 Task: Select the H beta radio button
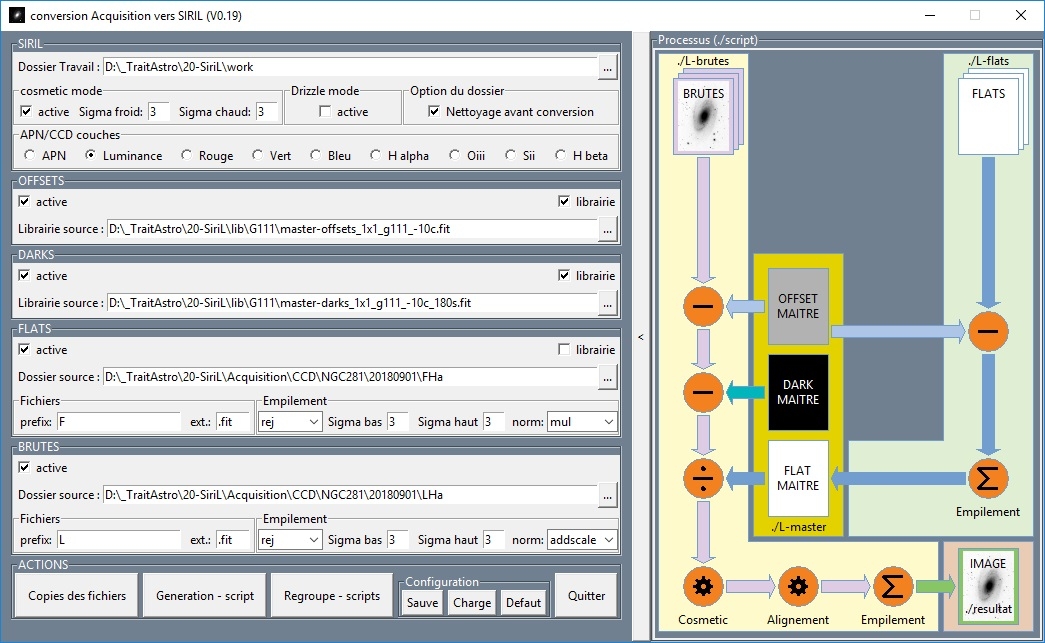pos(560,155)
